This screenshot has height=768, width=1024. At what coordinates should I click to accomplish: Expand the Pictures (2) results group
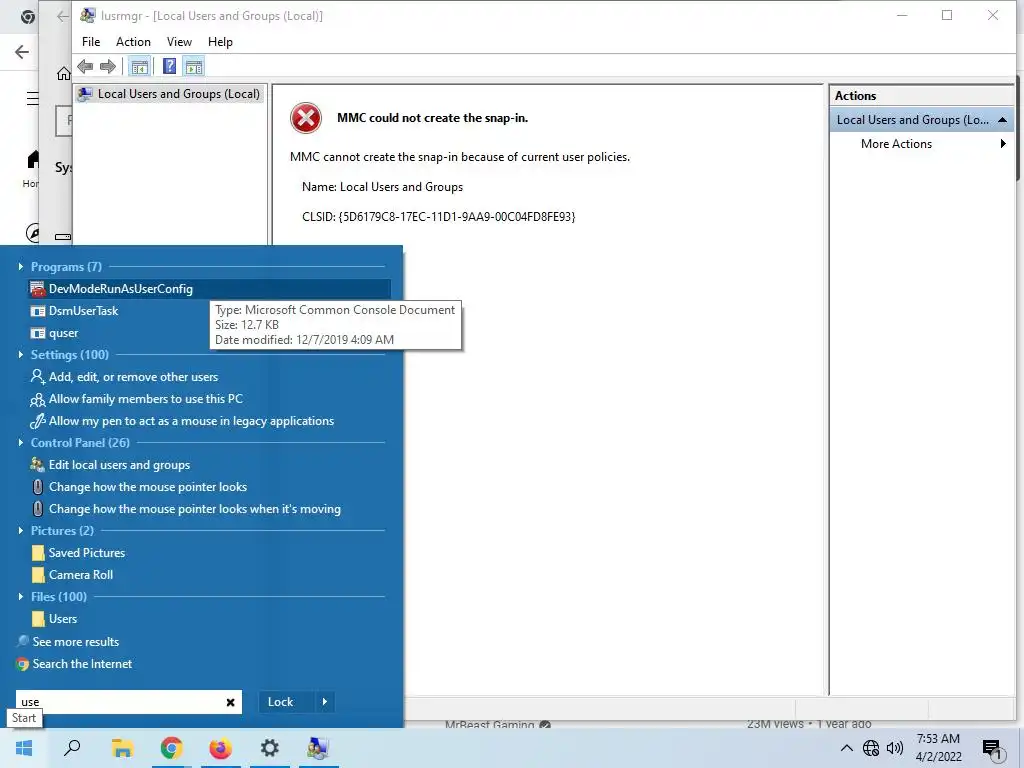click(x=21, y=530)
